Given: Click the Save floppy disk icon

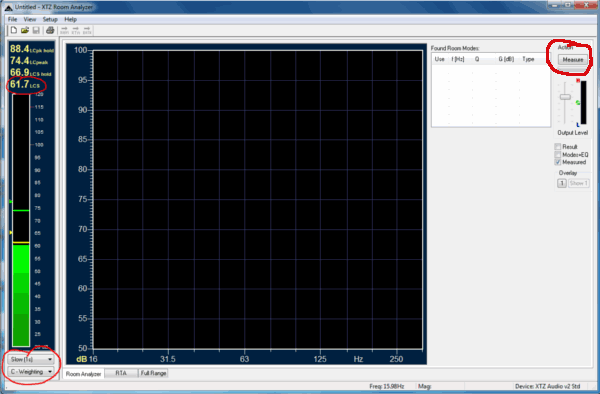Looking at the screenshot, I should tap(36, 30).
